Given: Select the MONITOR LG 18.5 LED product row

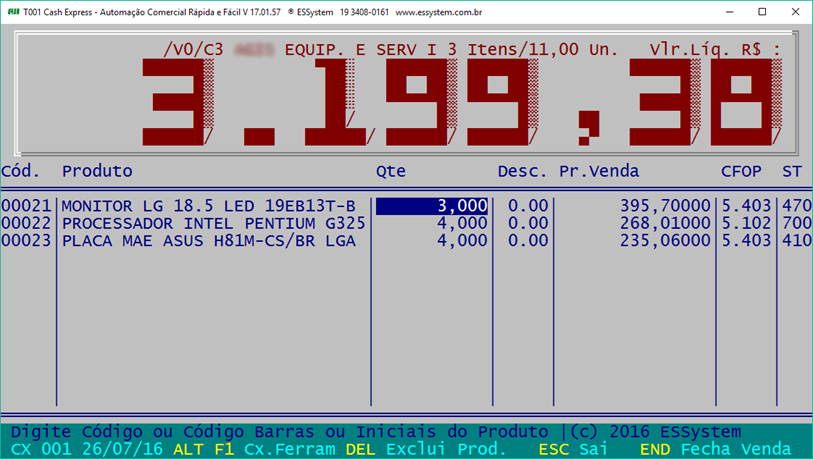Looking at the screenshot, I should (208, 205).
